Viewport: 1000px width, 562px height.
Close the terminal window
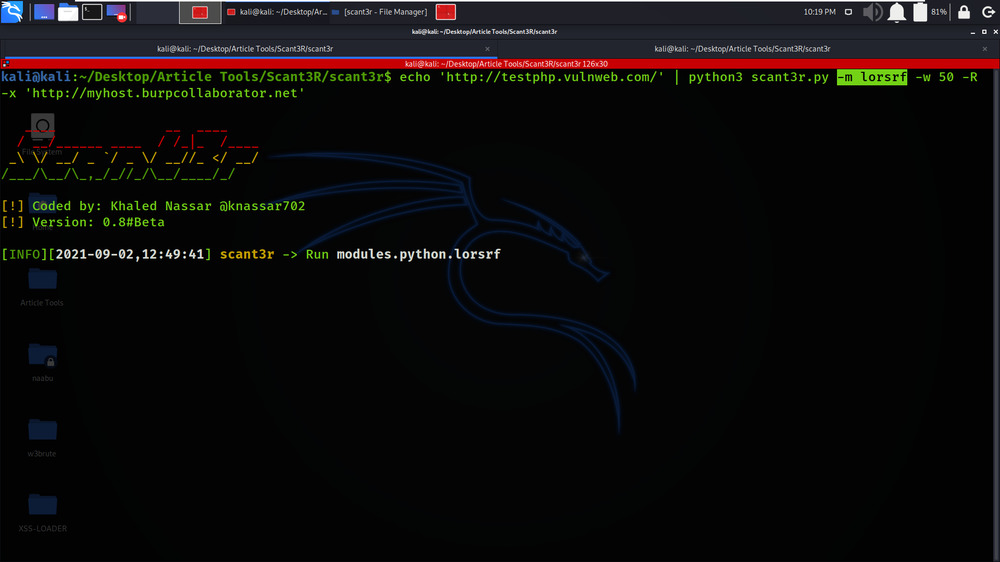995,32
